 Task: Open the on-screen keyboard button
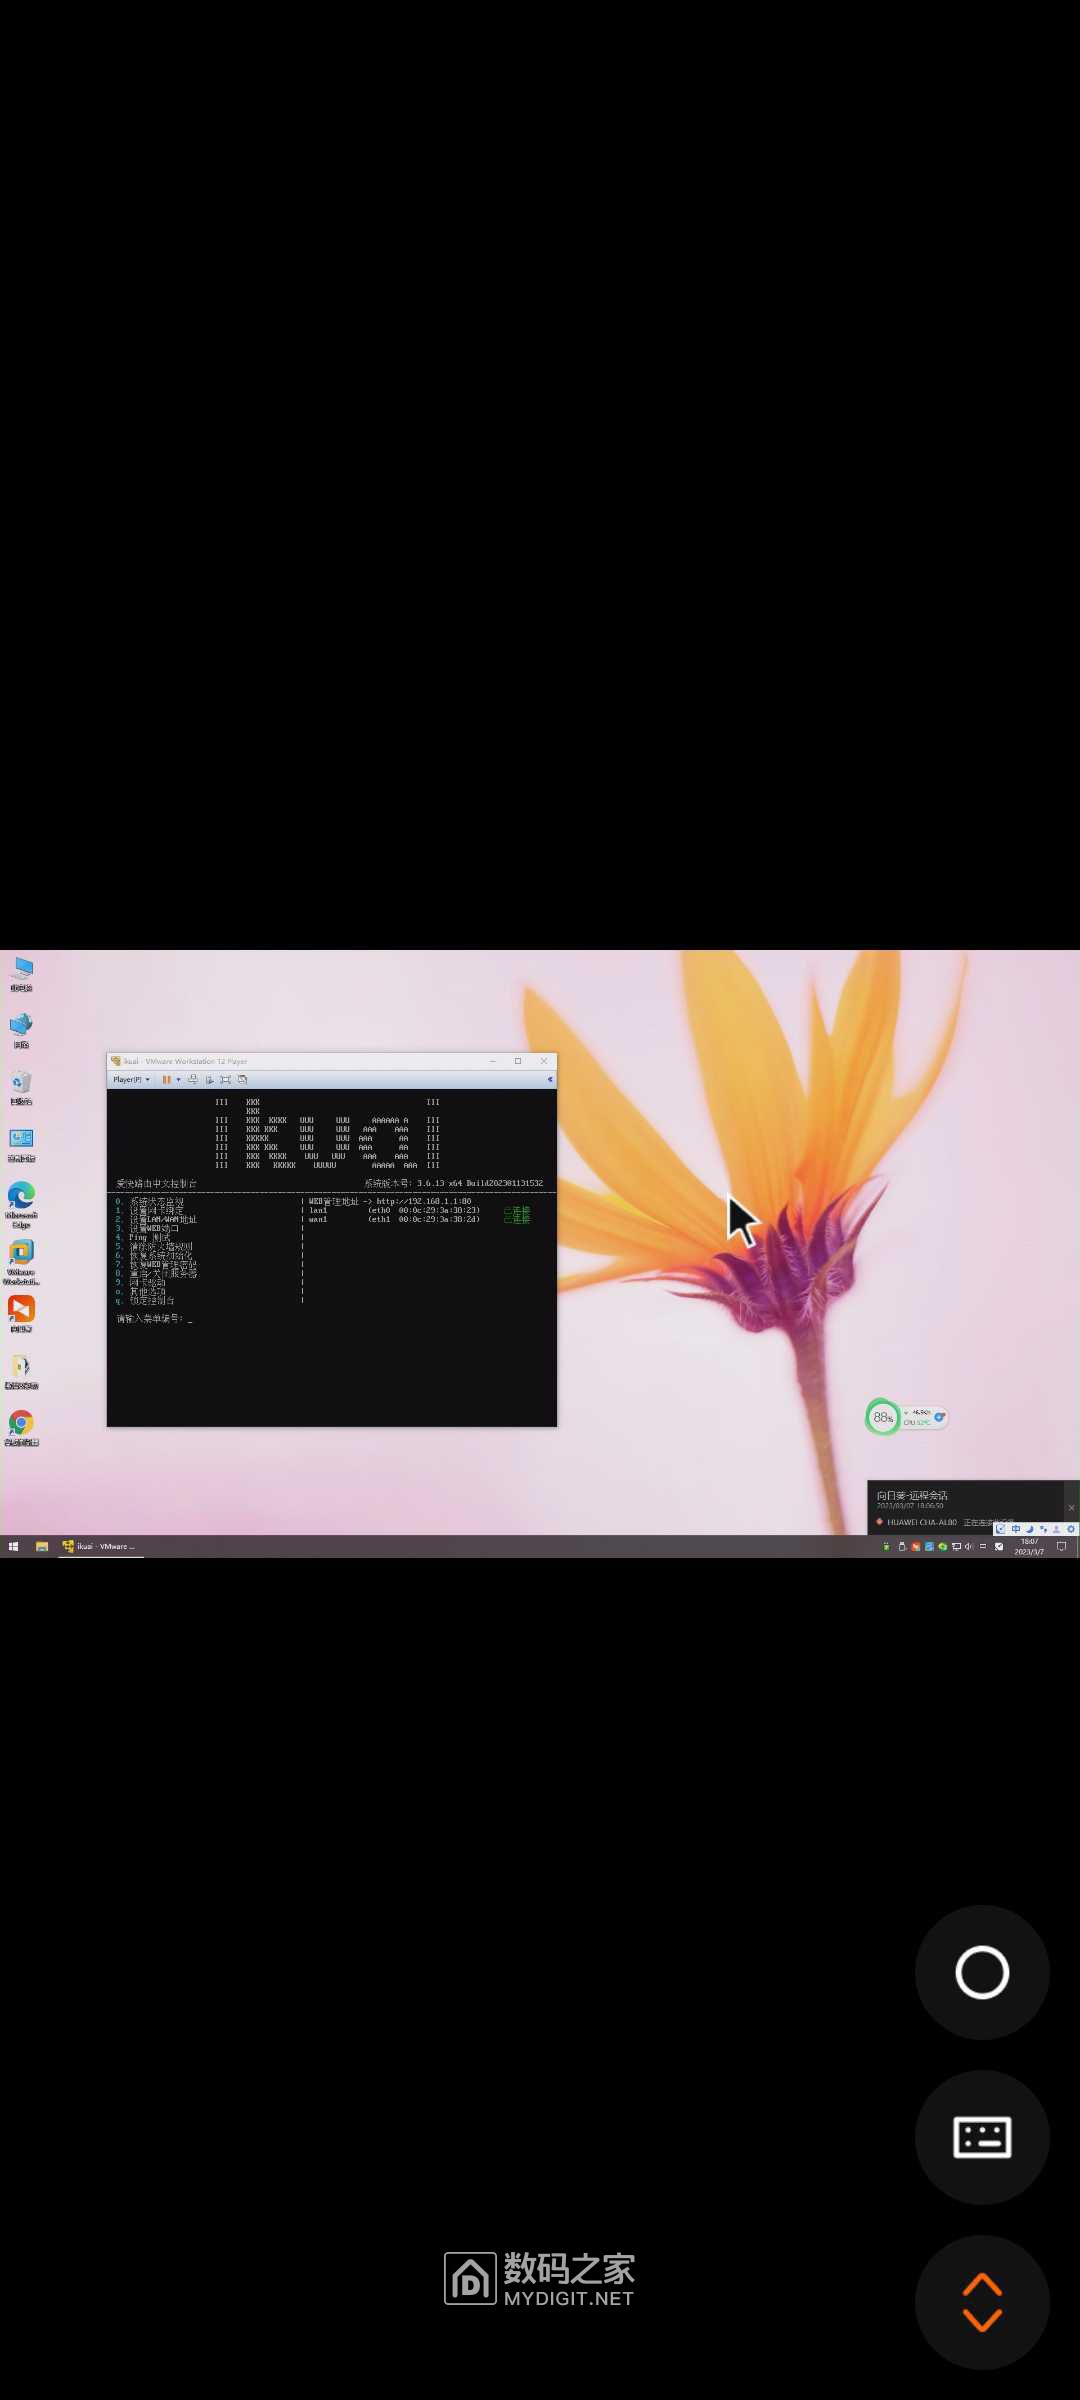[x=982, y=2137]
